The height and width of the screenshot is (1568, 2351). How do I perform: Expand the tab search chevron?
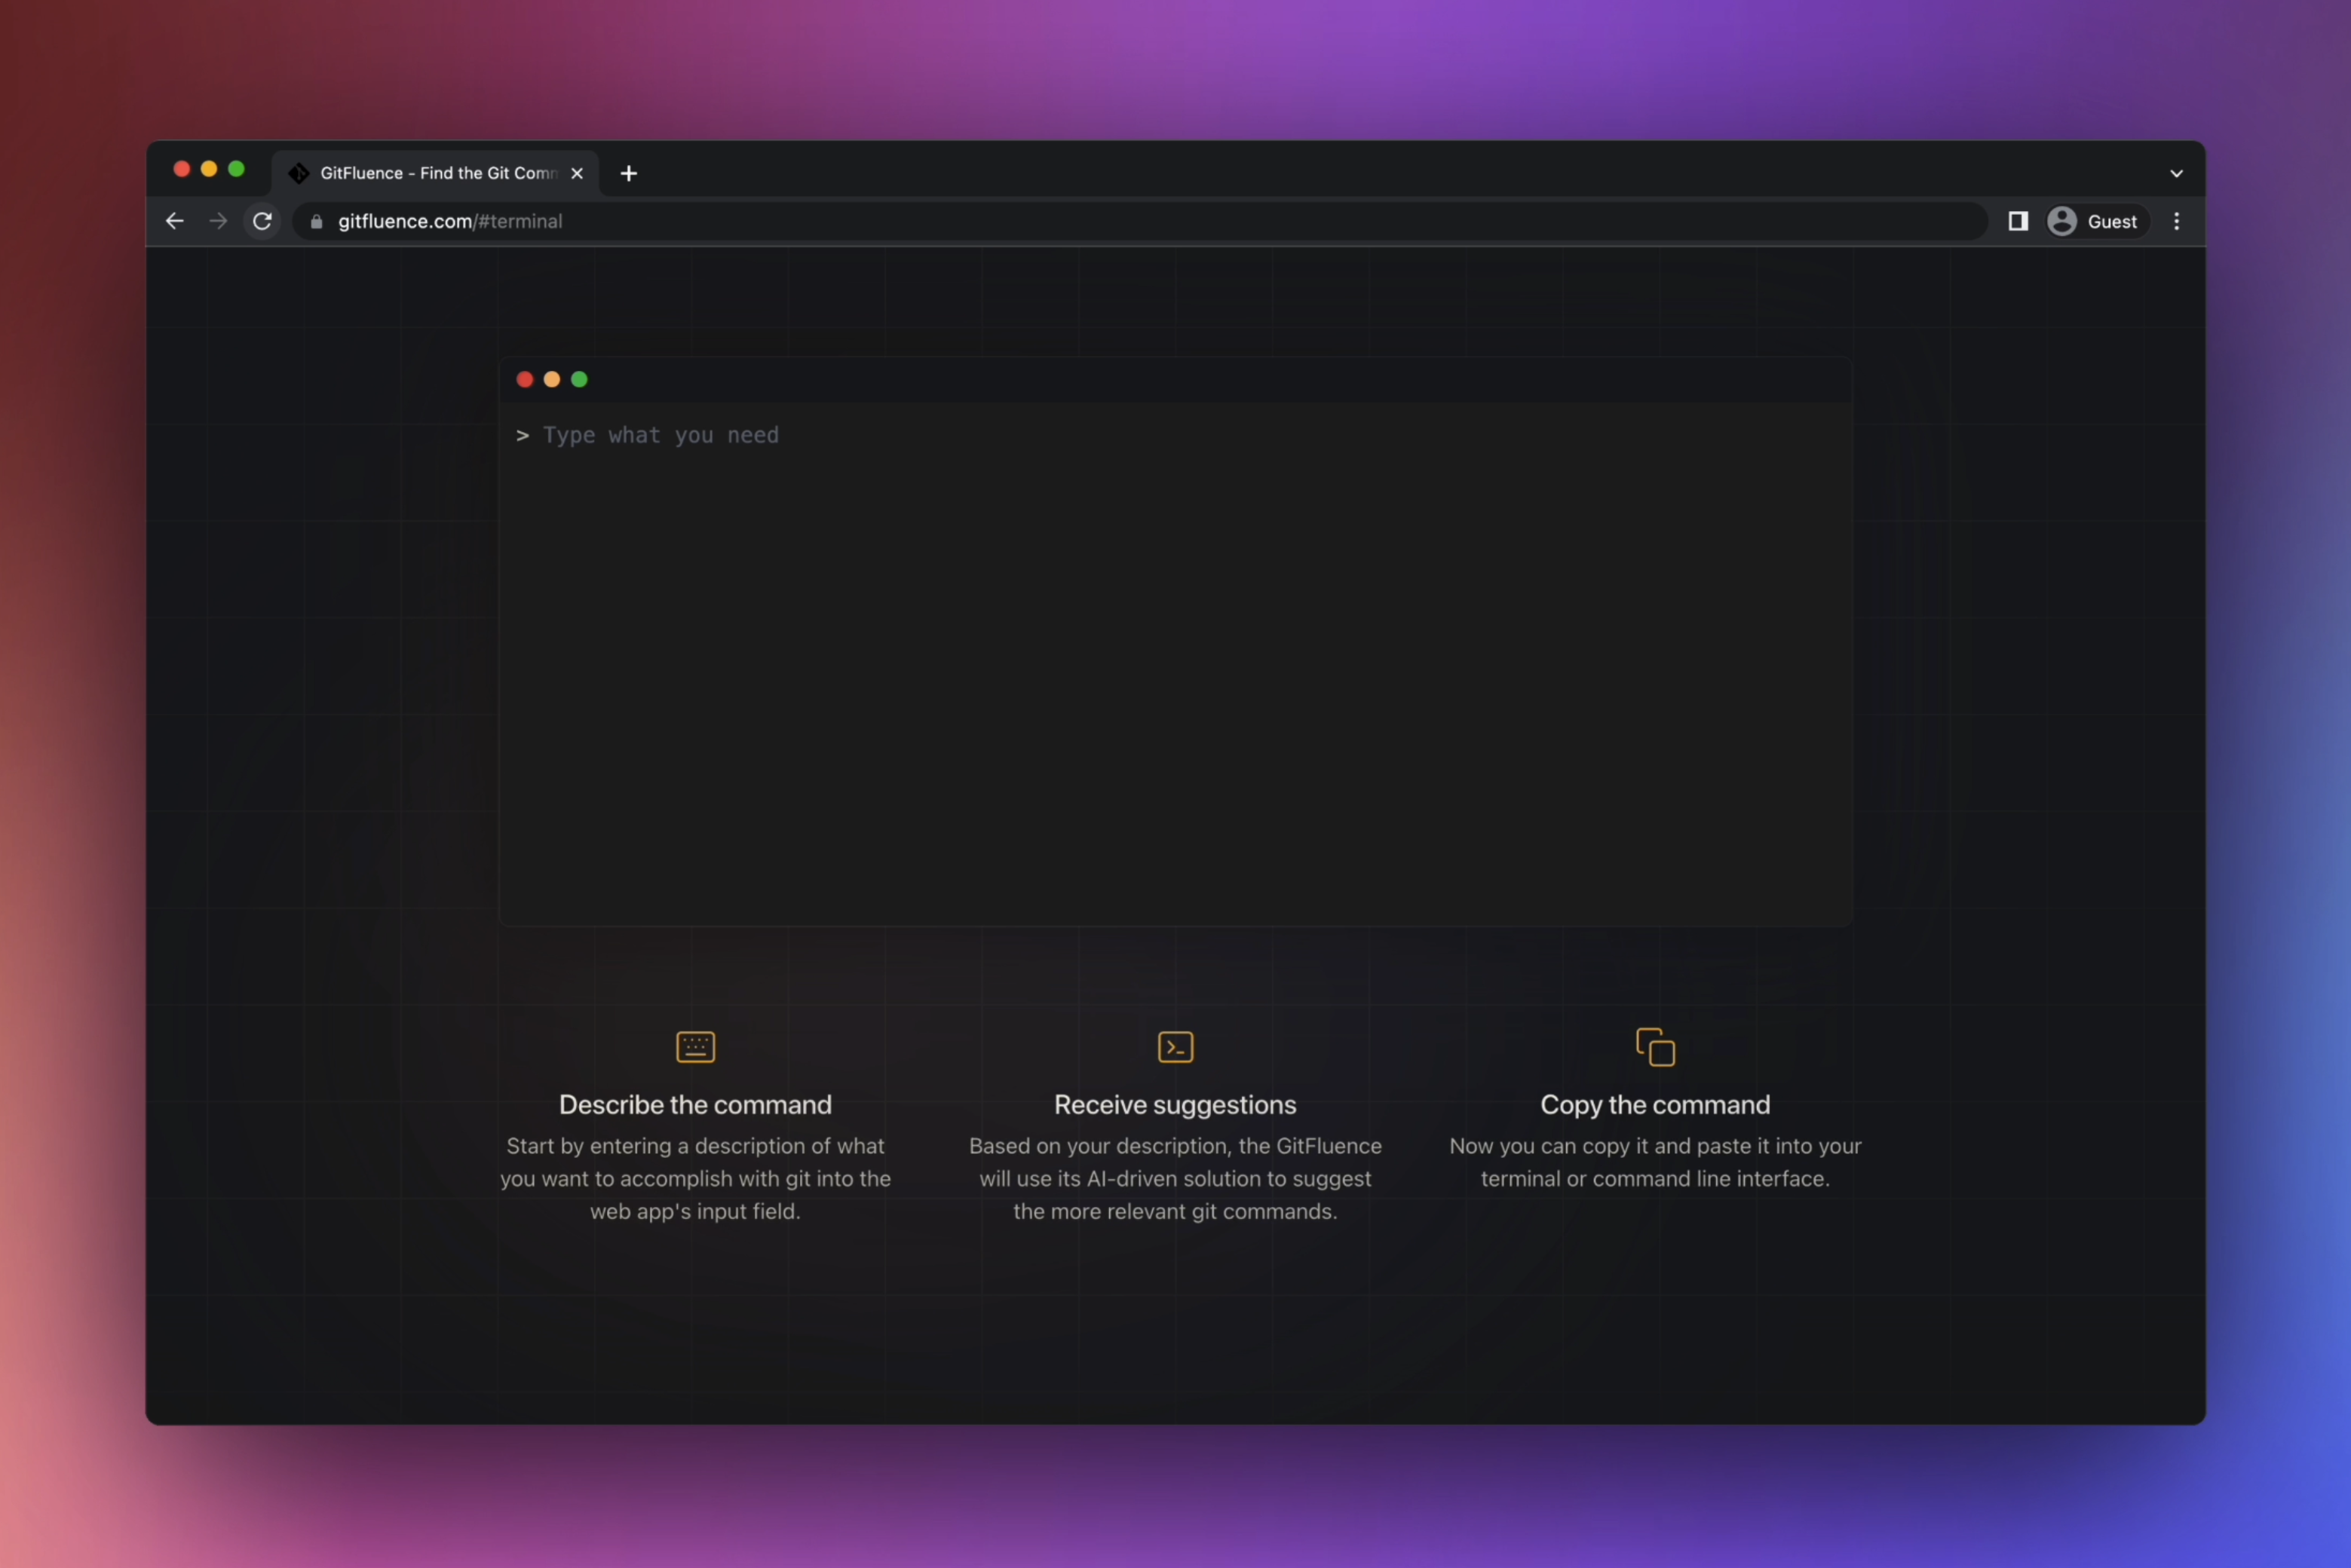(2176, 173)
